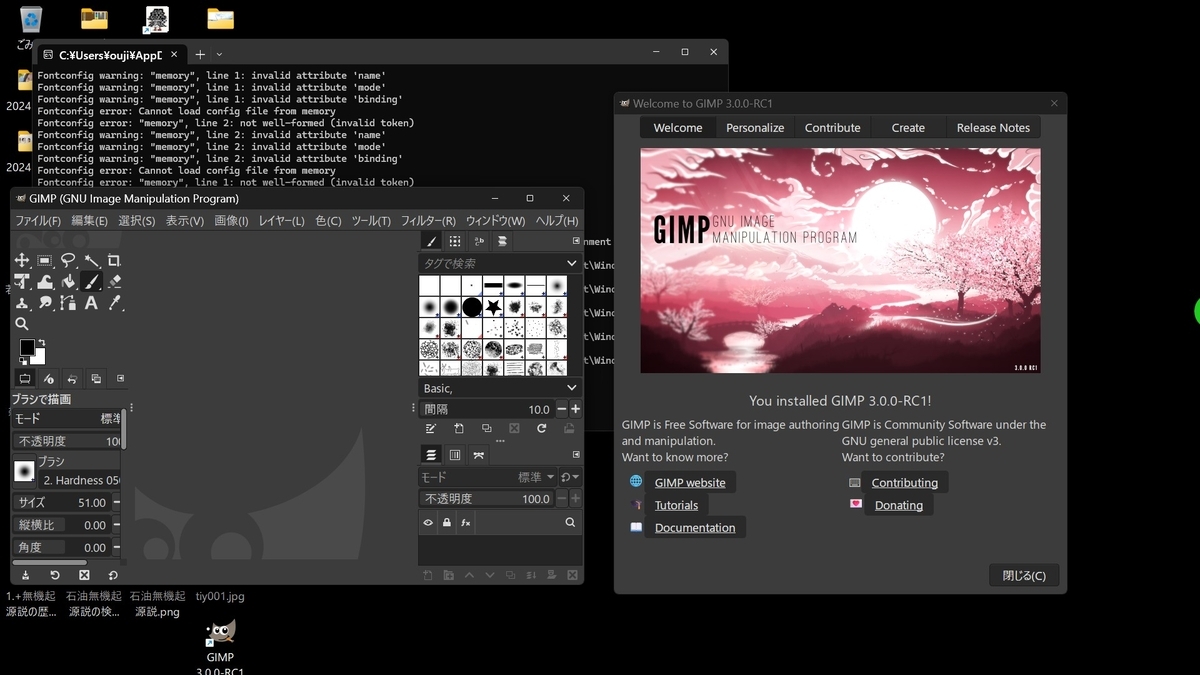Viewport: 1200px width, 675px height.
Task: Swap foreground and background colors arrow
Action: [x=42, y=342]
